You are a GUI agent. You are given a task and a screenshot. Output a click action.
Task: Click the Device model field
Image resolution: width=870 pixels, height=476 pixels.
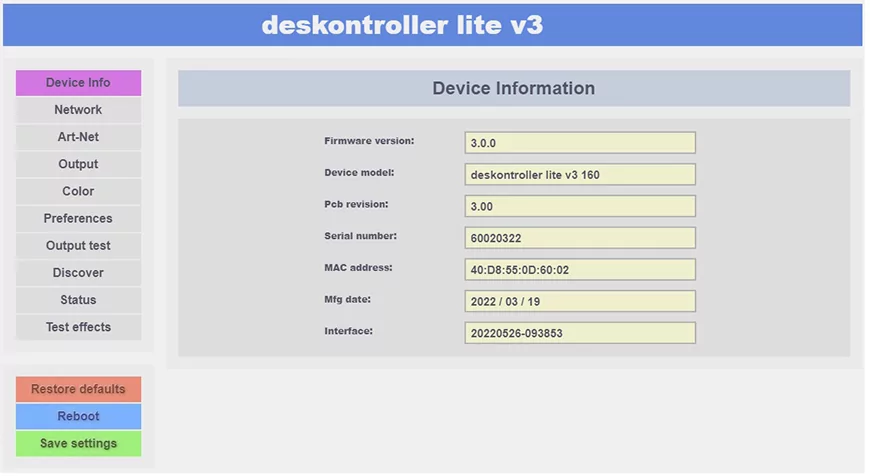coord(580,175)
